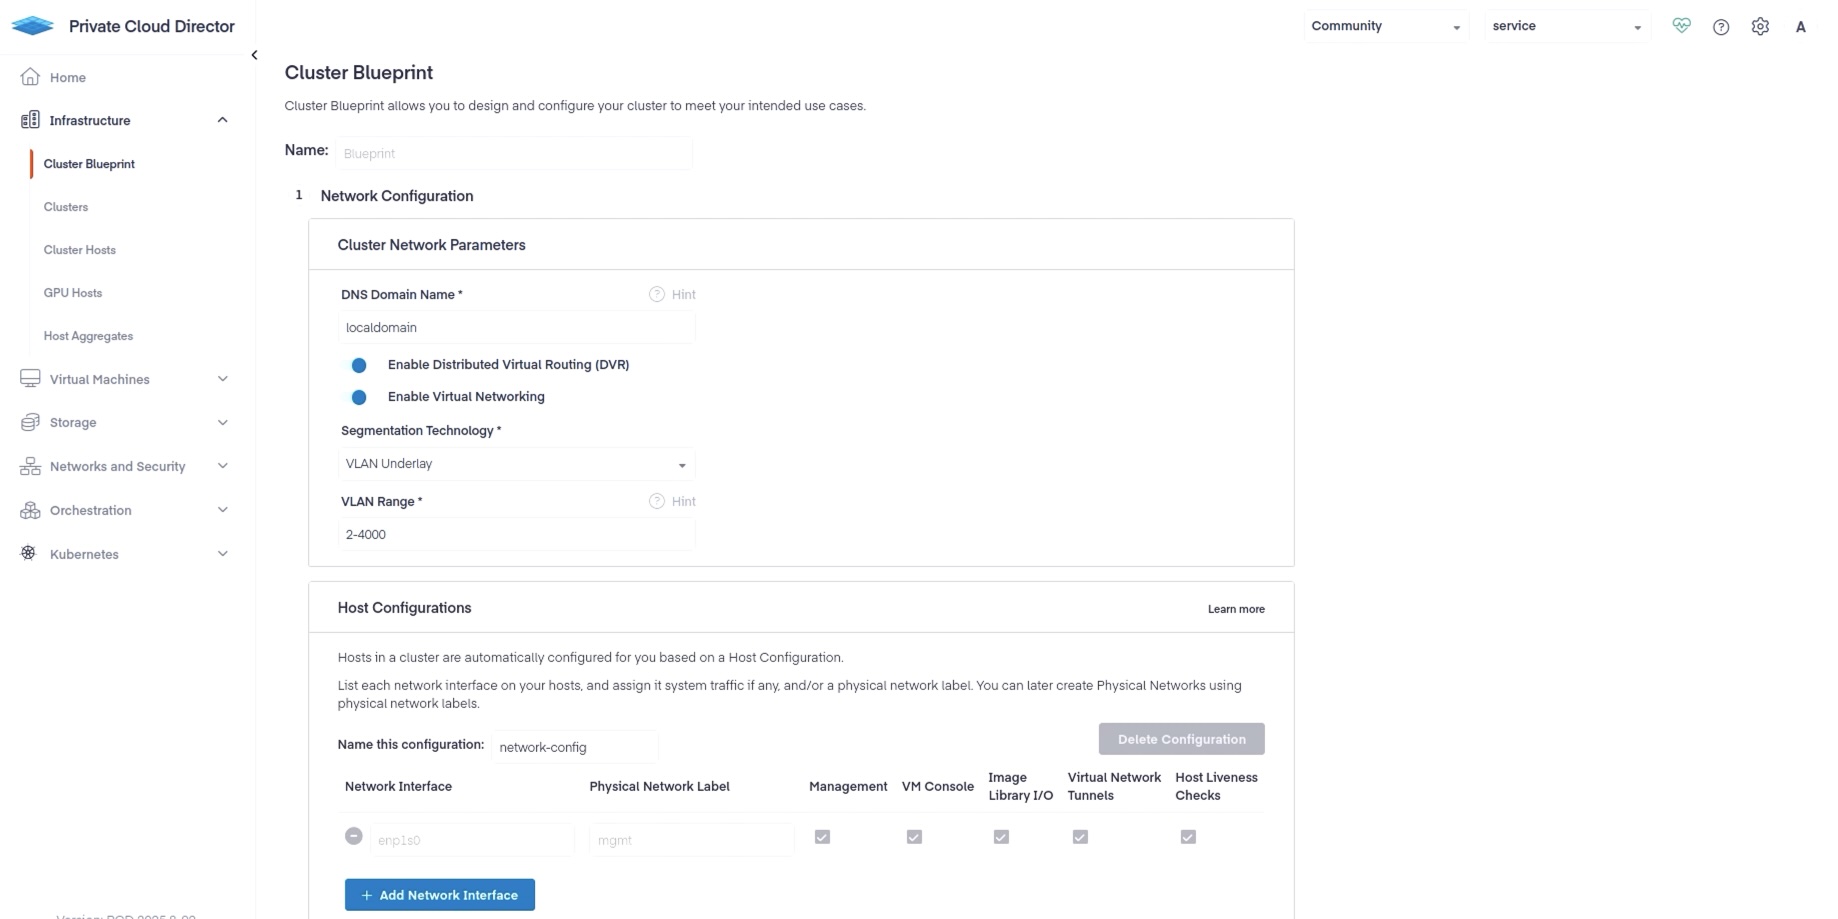Go to GPU Hosts page
1838x919 pixels.
point(73,293)
